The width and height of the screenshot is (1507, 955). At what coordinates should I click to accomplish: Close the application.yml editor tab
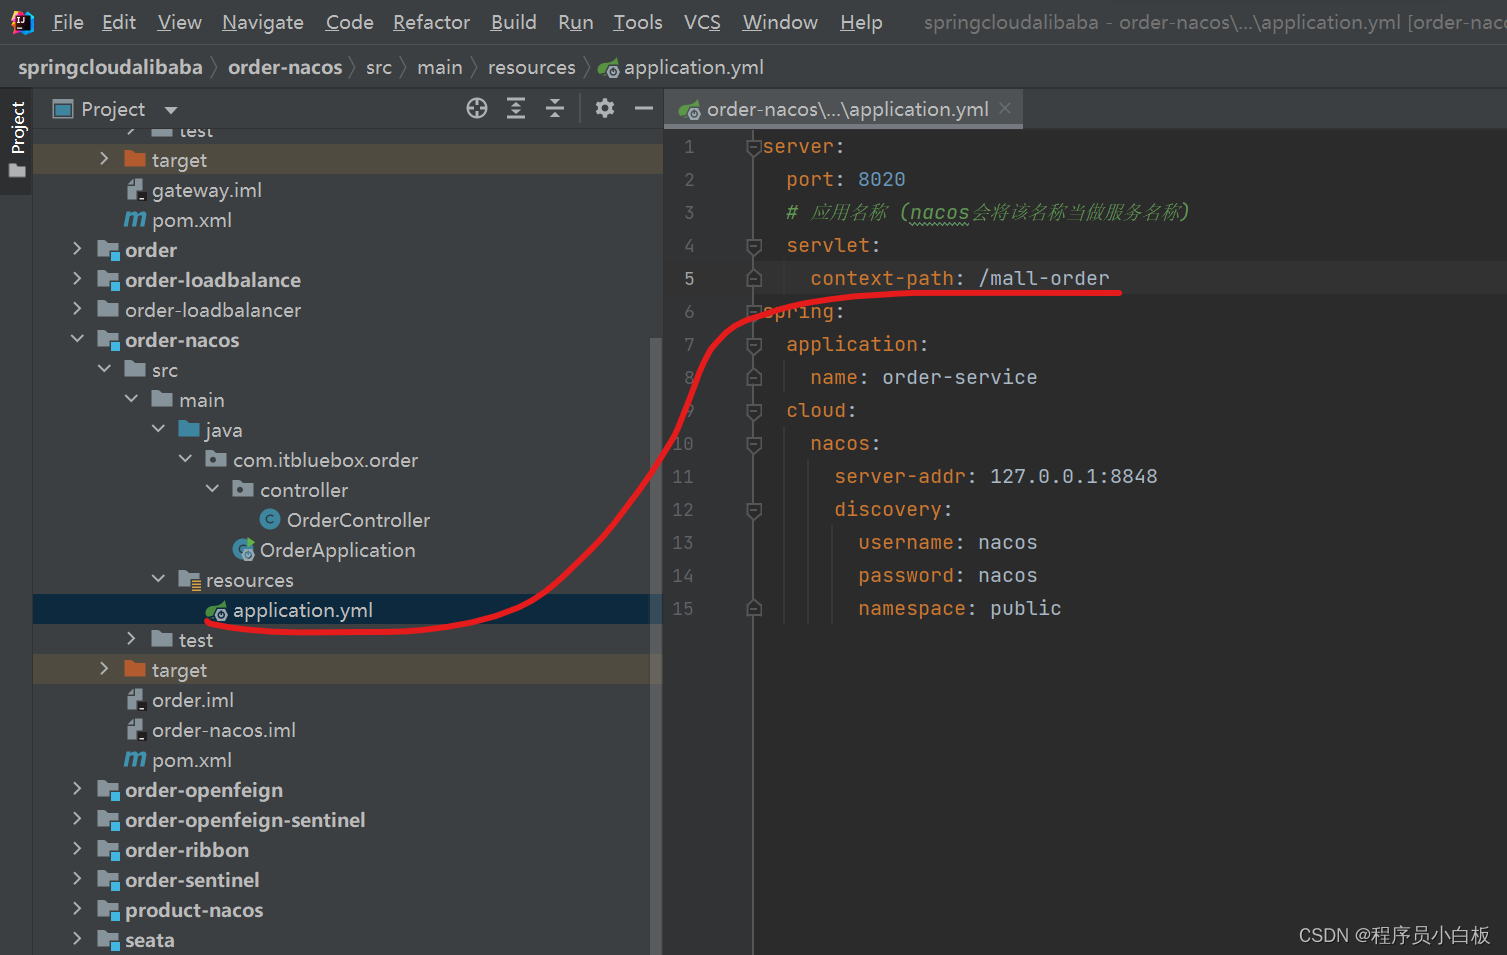point(1005,108)
